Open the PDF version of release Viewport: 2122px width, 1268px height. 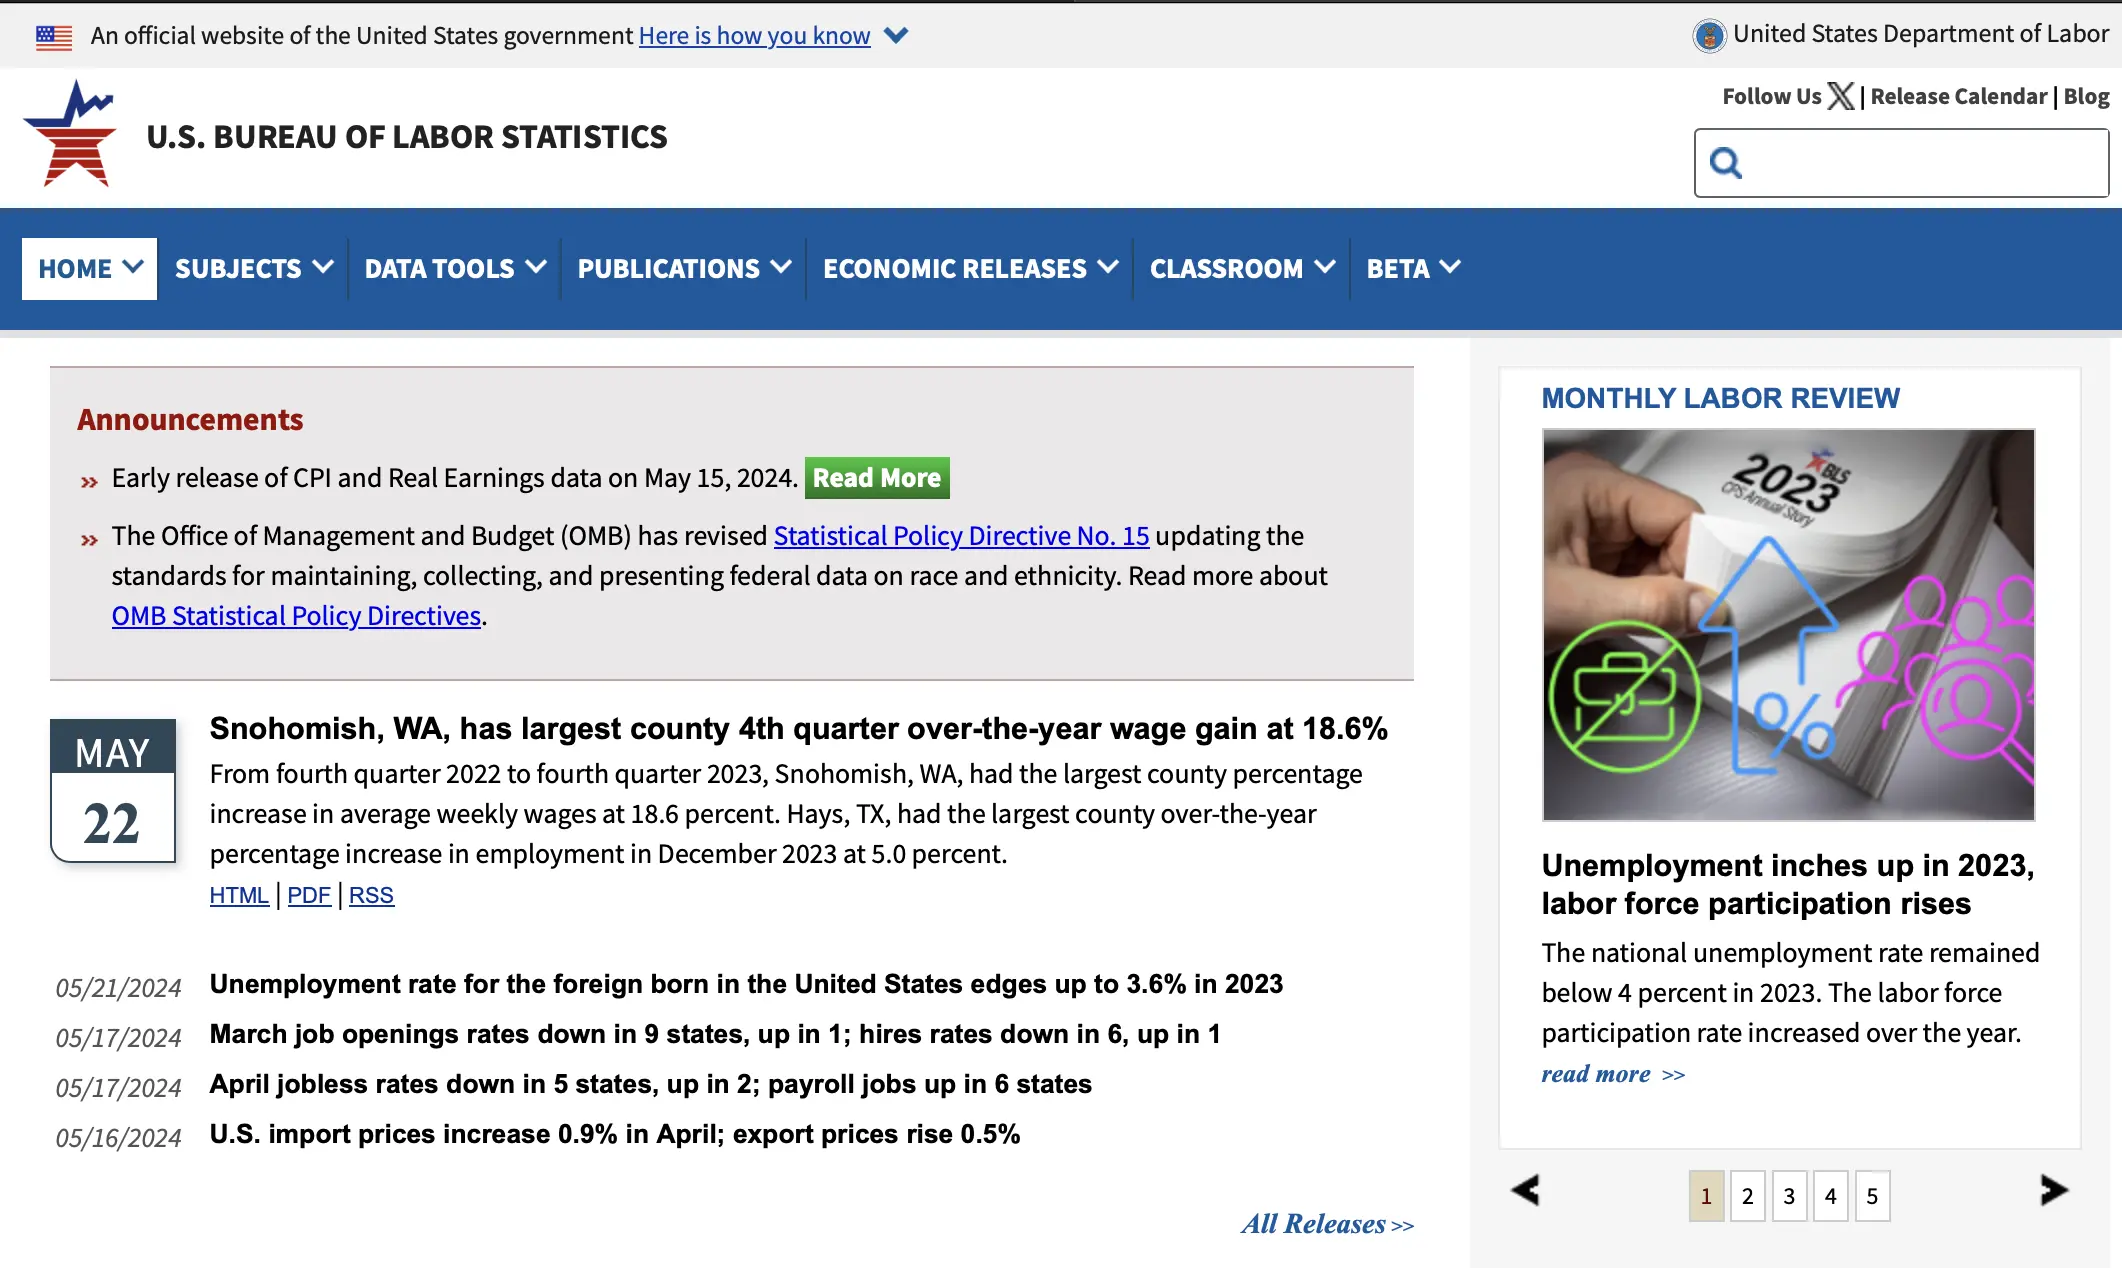(309, 895)
